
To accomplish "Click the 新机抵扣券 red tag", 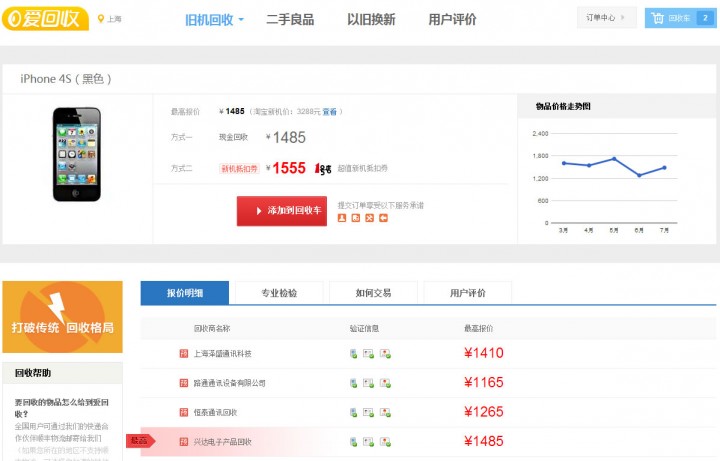I will [x=239, y=169].
